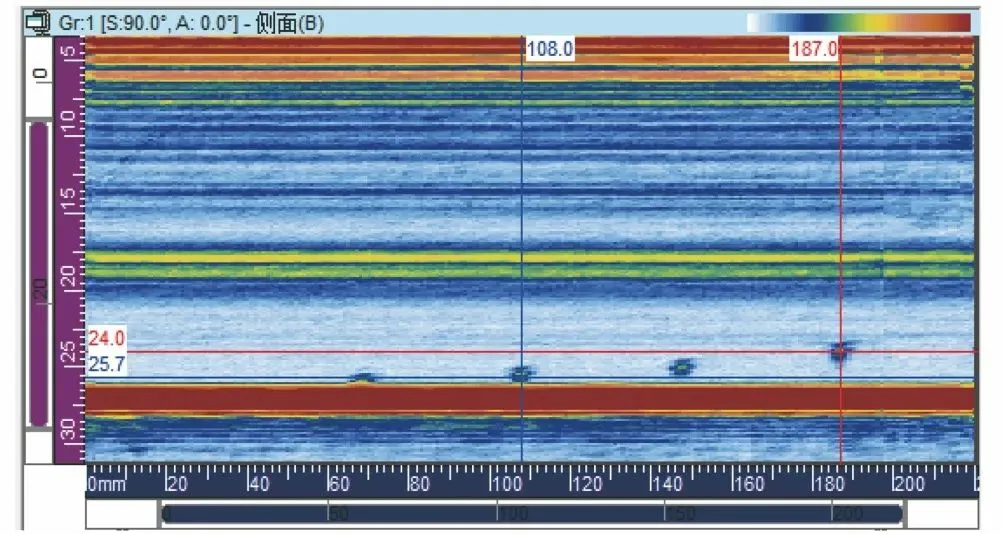Image resolution: width=1002 pixels, height=534 pixels.
Task: Click the blue horizontal cursor label 25.7
Action: coord(106,365)
